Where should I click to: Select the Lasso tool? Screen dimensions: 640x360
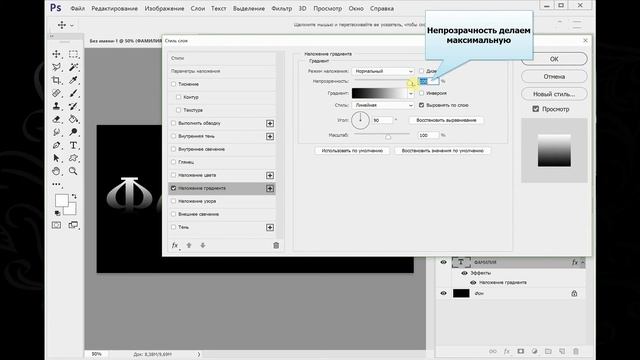(x=56, y=67)
